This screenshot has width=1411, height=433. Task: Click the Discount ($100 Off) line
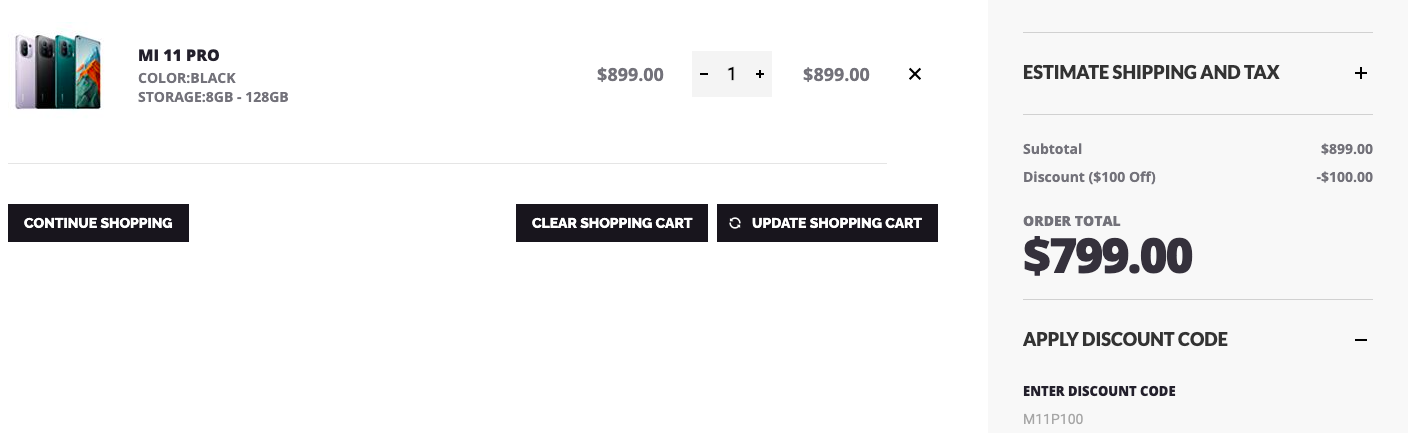pyautogui.click(x=1198, y=177)
